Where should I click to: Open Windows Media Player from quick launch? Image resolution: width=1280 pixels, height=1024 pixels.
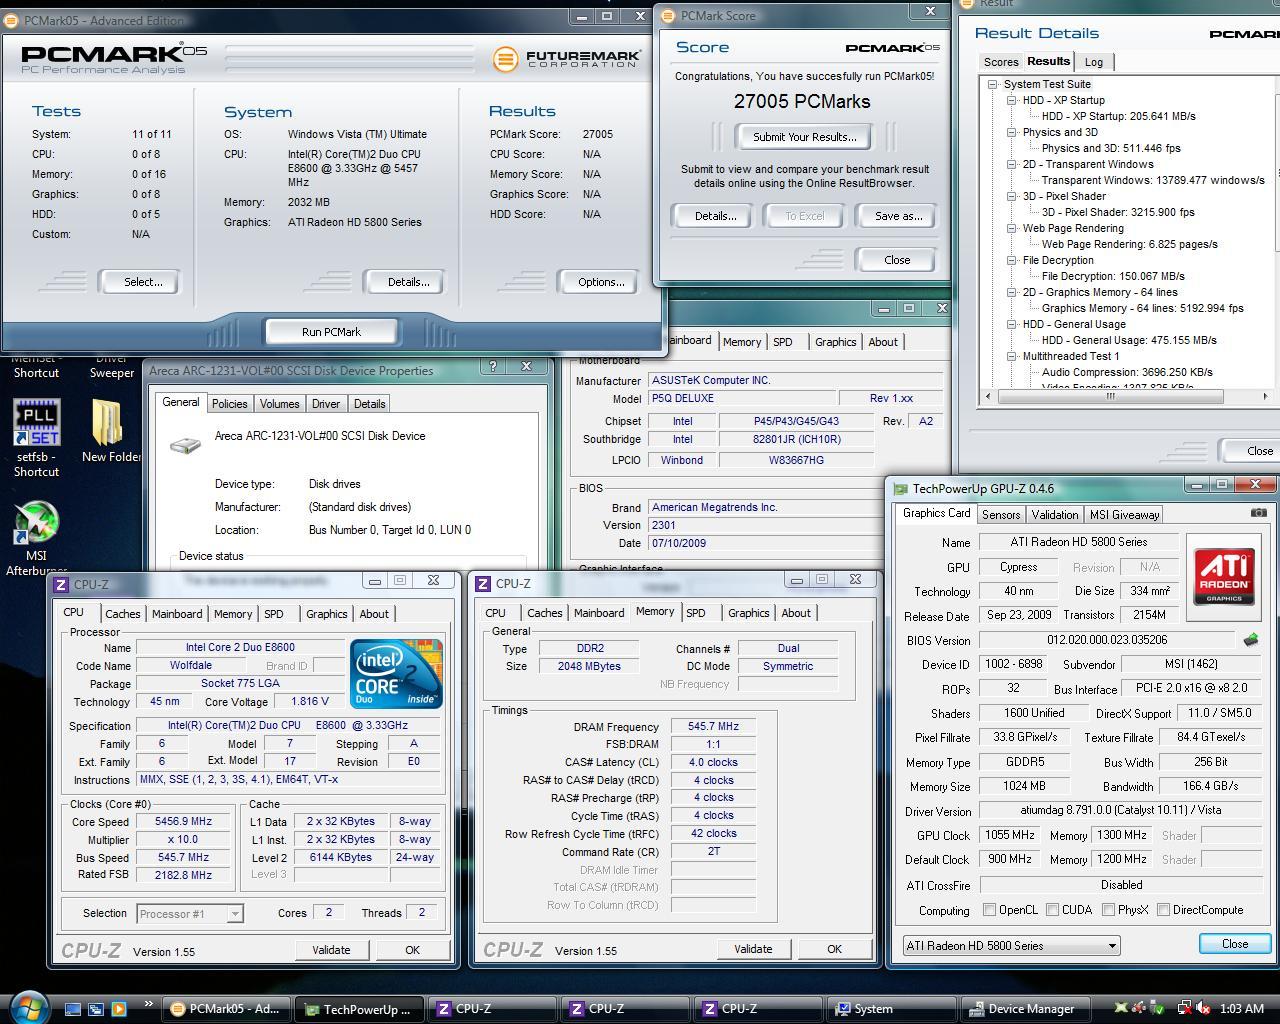(119, 1009)
